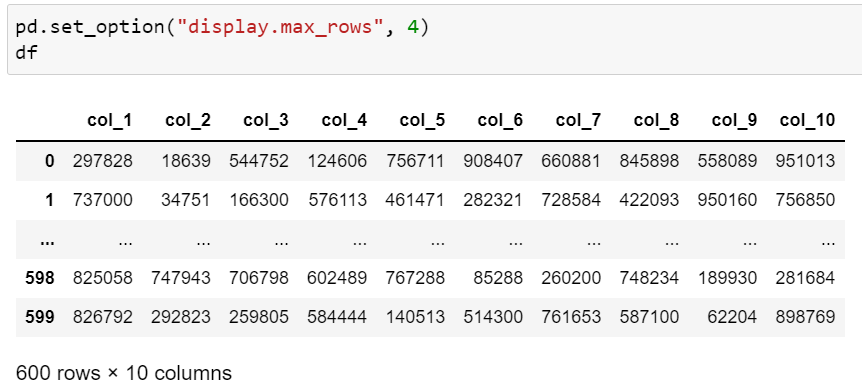Click cell value 737000
The image size is (862, 389).
(102, 200)
